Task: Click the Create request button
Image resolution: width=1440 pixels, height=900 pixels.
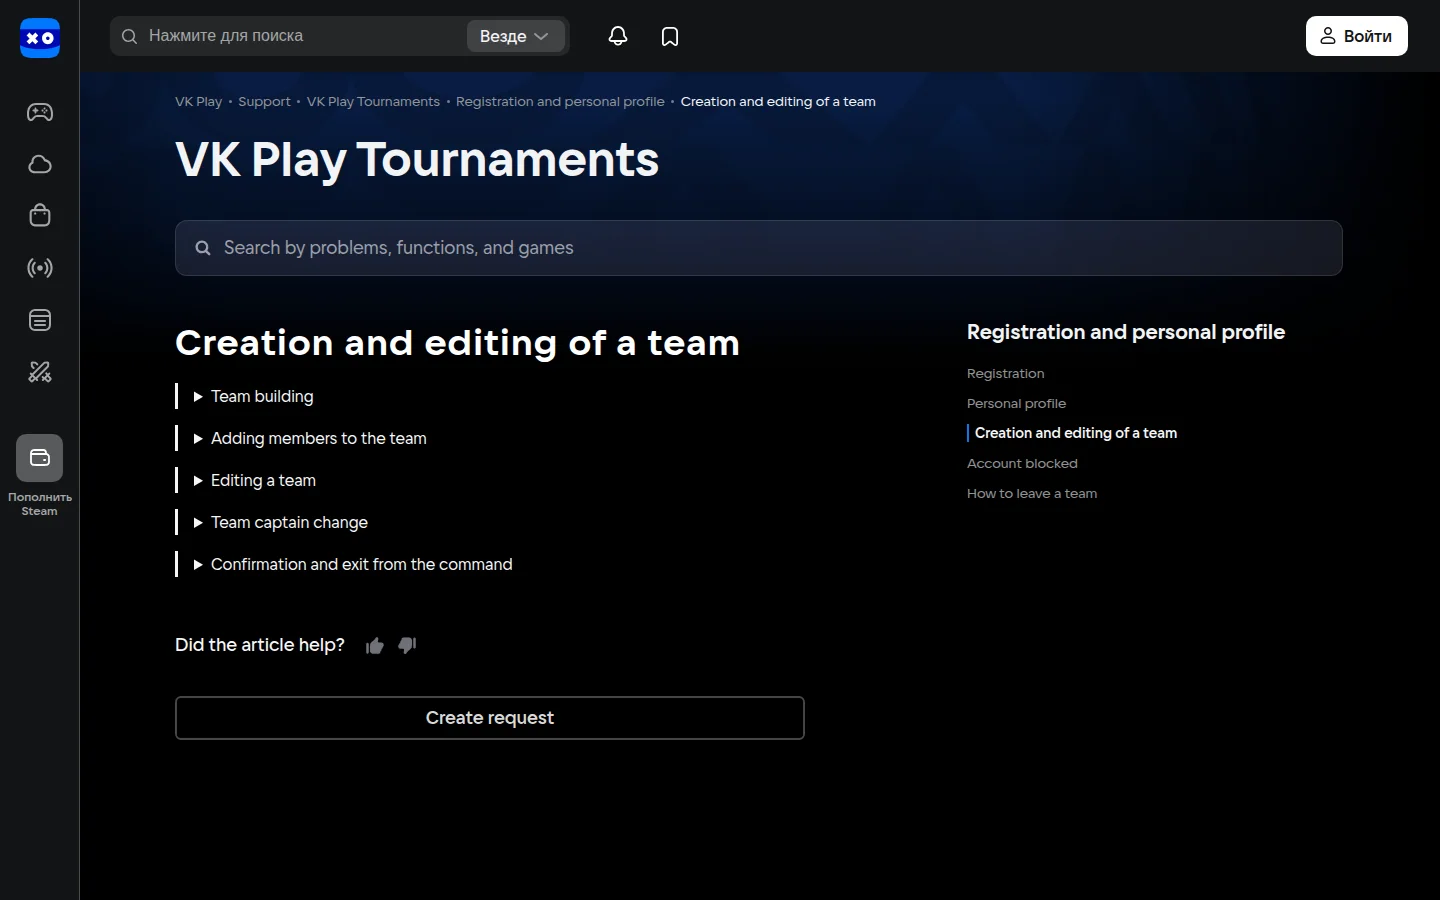Action: (x=490, y=718)
